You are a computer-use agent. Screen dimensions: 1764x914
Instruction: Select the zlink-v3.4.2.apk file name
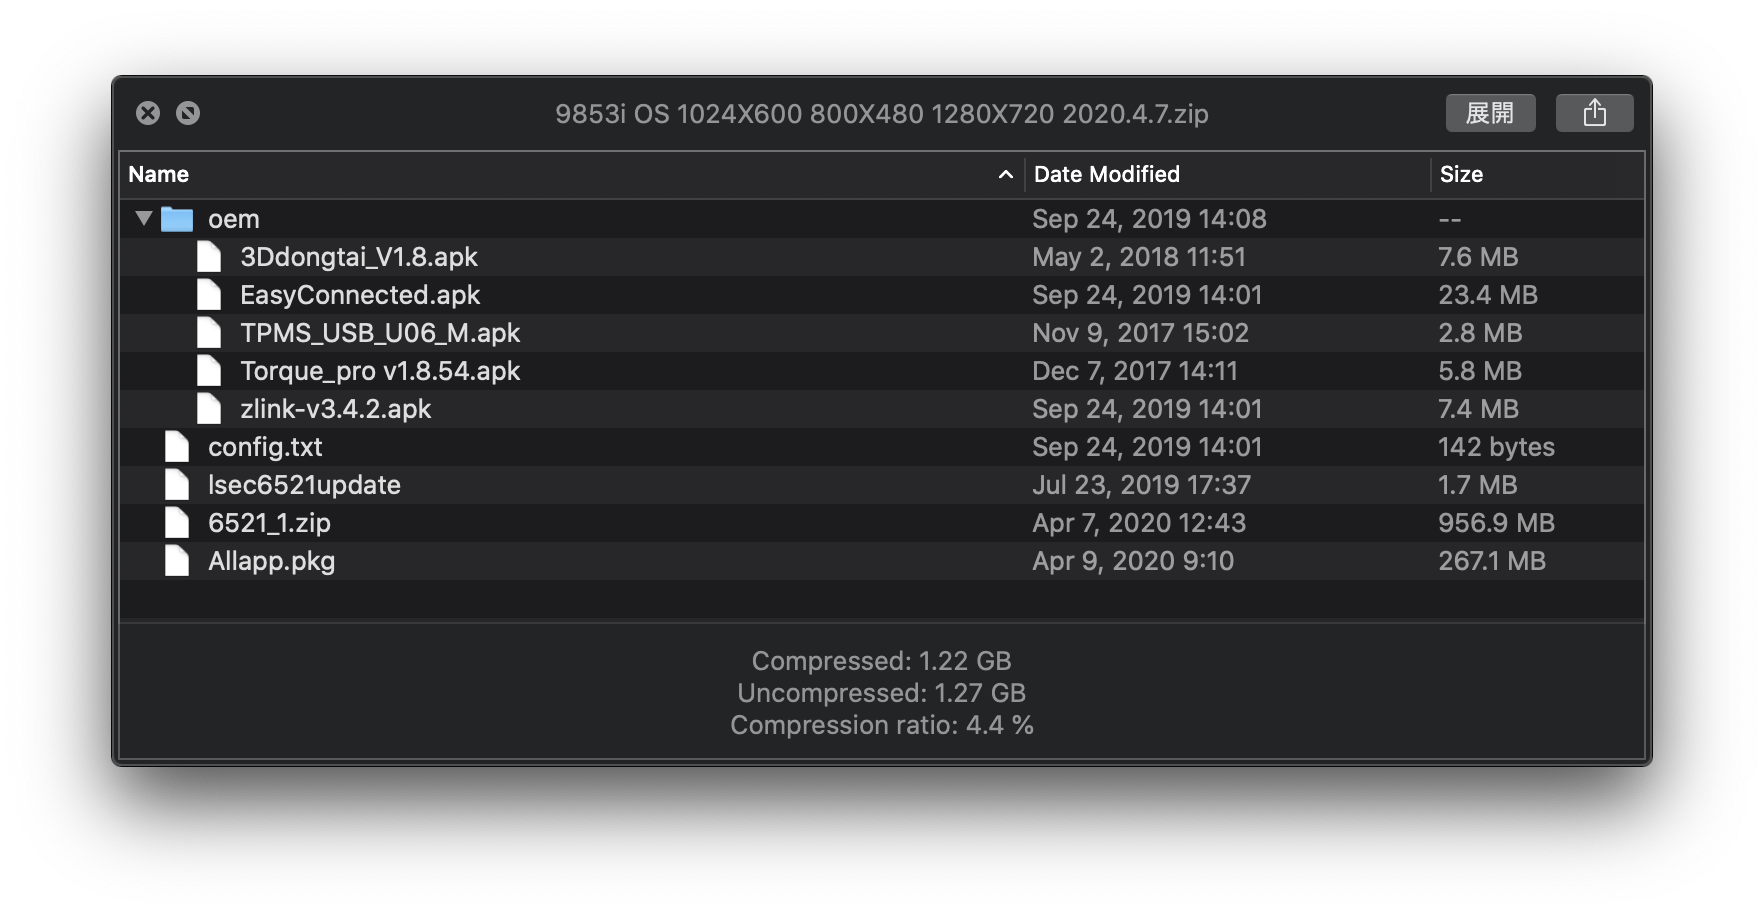click(335, 409)
